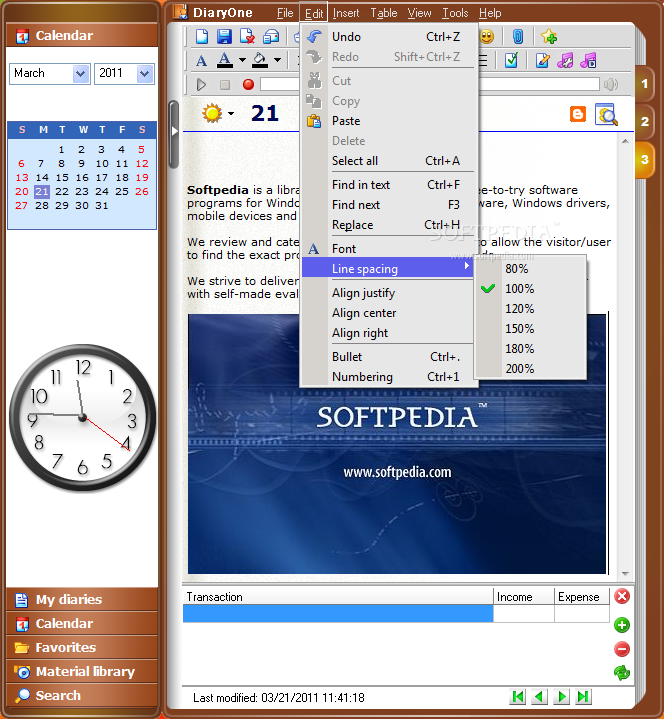Expand the font color dropdown arrow
664x719 pixels.
(243, 60)
